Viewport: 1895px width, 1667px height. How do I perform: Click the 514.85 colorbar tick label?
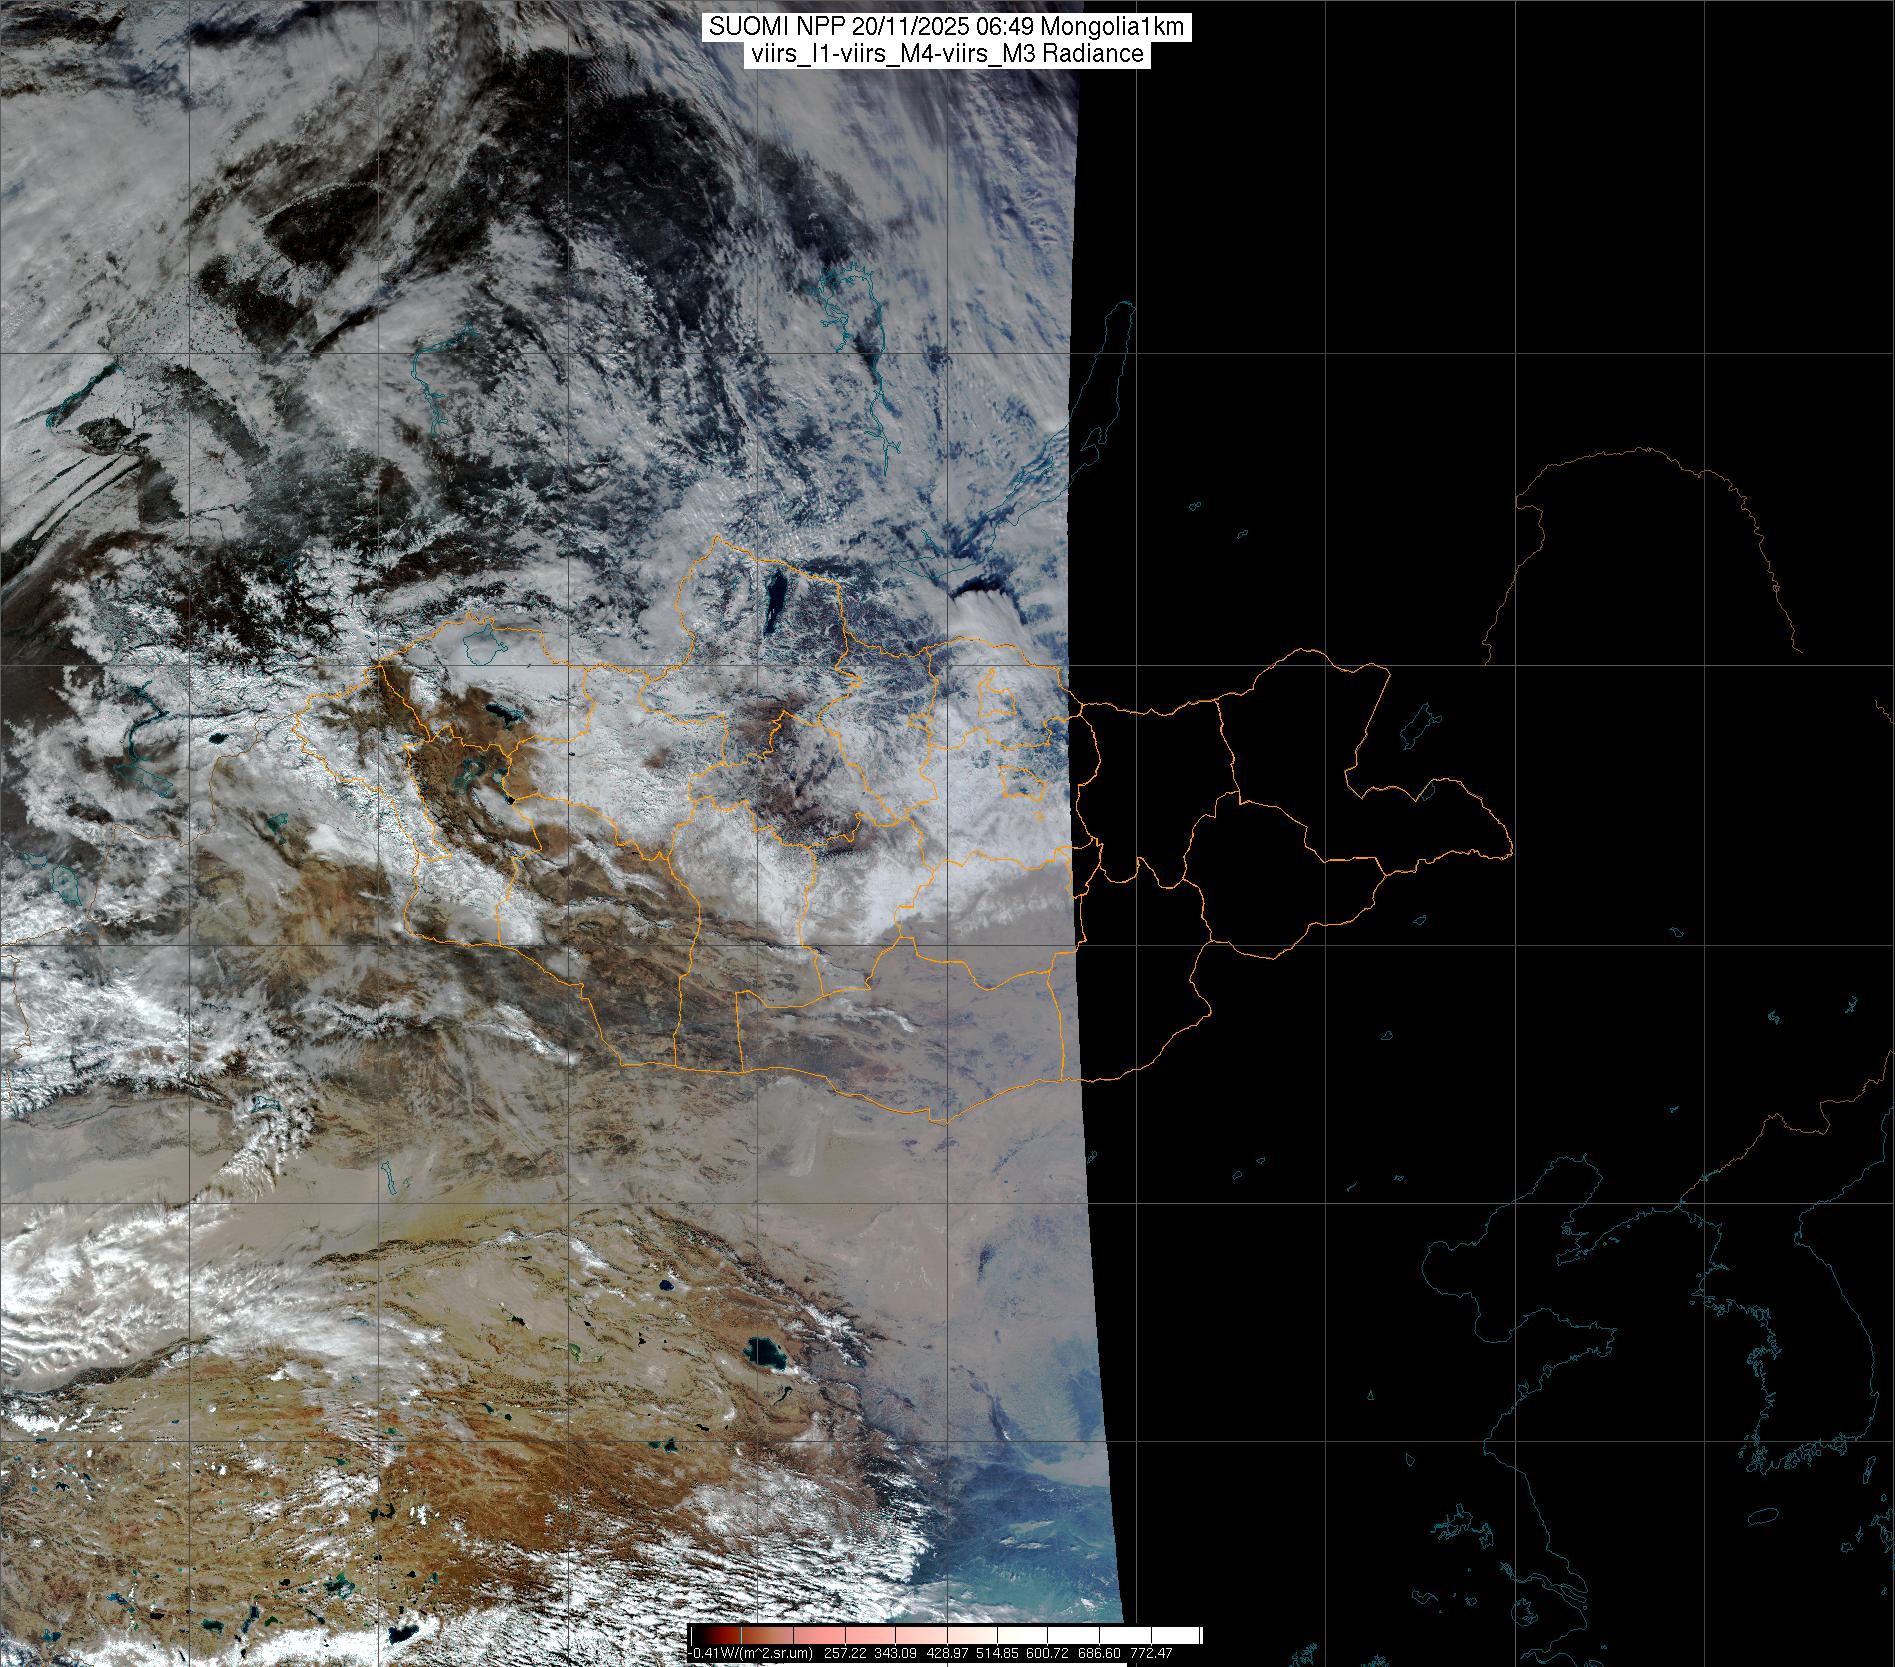(x=997, y=1653)
